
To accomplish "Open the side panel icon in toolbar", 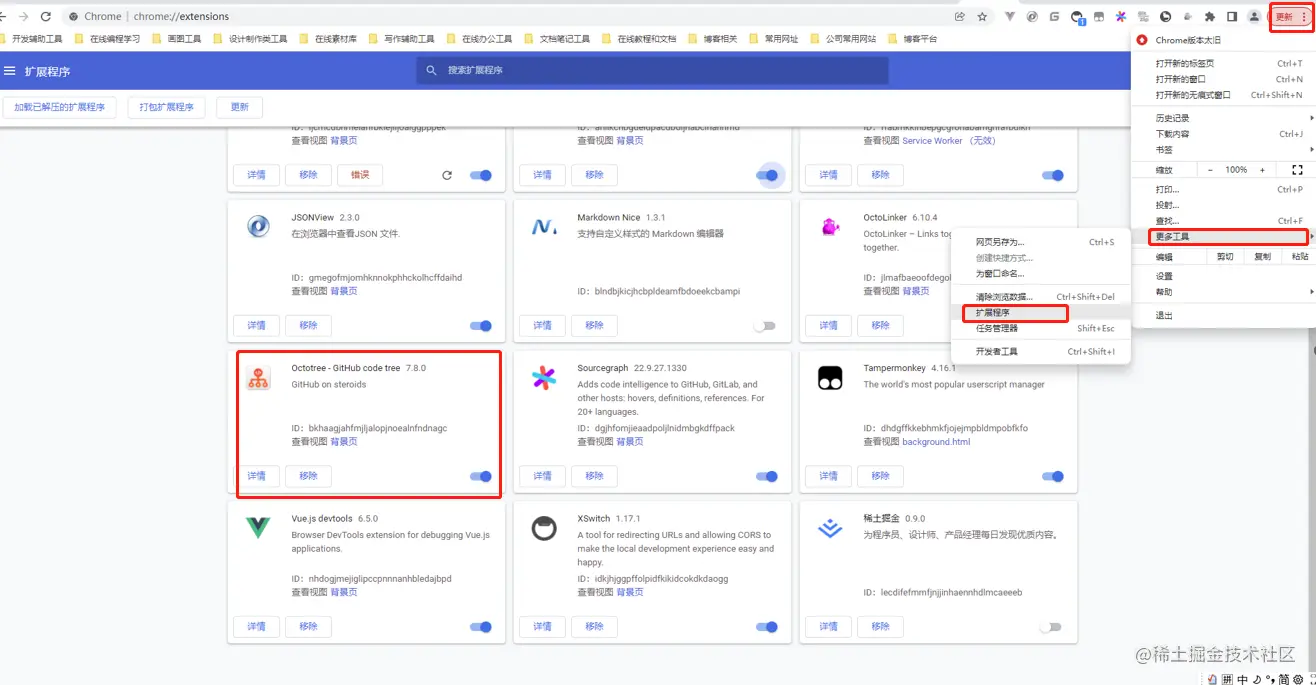I will click(x=1232, y=16).
